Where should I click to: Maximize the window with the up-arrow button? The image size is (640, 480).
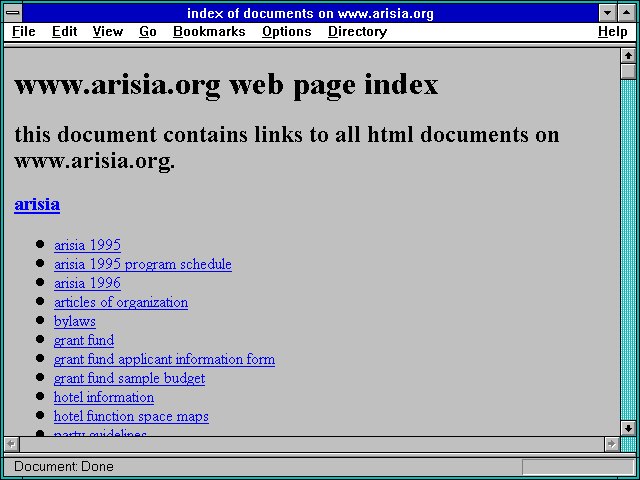click(627, 13)
